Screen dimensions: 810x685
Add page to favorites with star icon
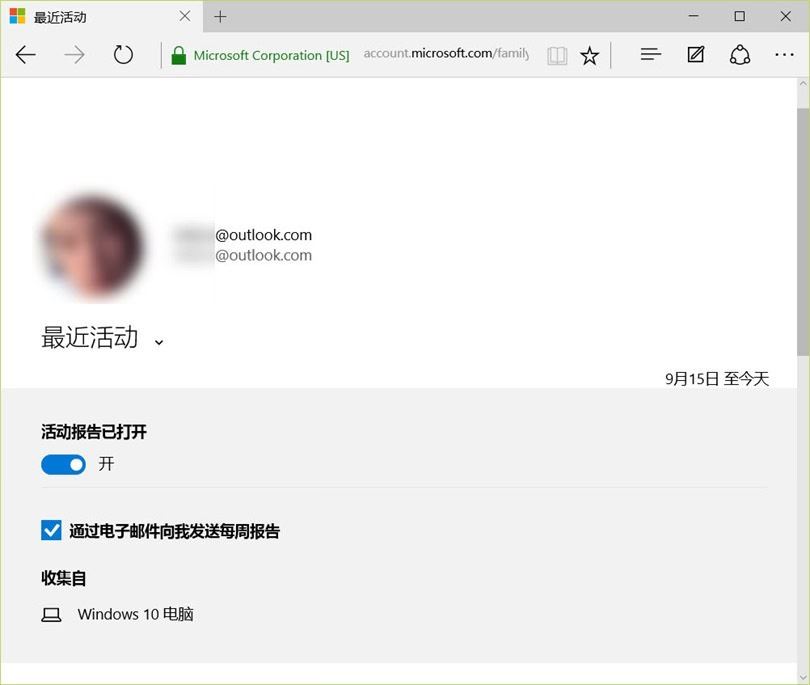590,56
